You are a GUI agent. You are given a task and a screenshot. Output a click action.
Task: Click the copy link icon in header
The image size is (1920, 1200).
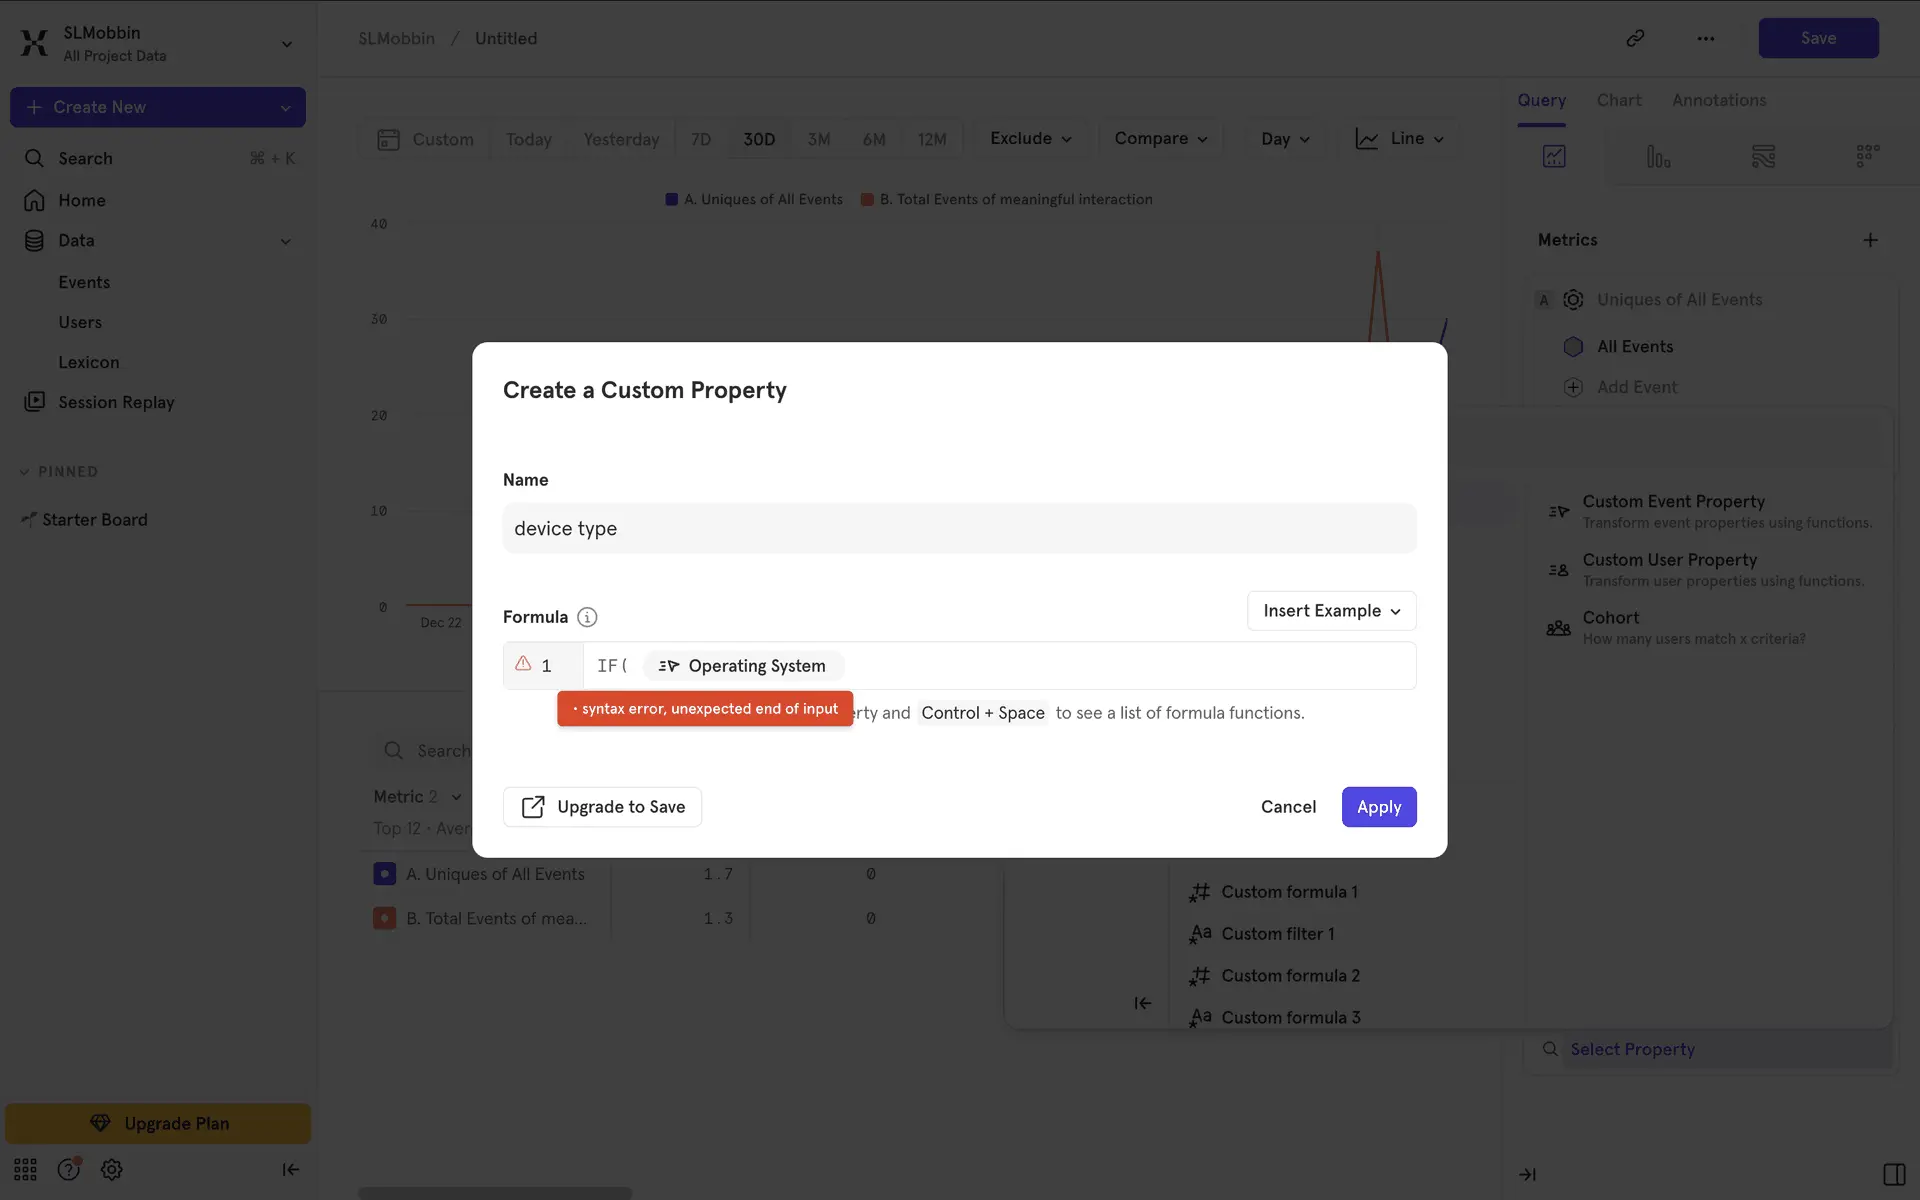point(1635,38)
